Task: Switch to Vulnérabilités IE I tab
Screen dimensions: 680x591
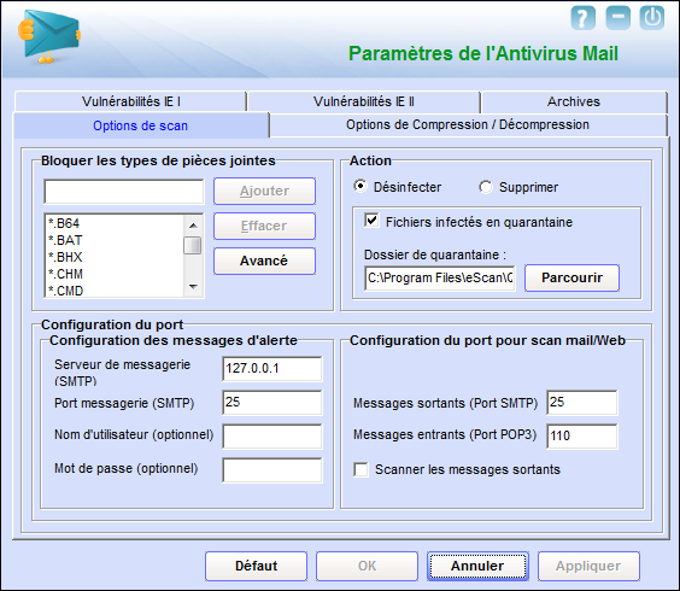Action: (131, 101)
